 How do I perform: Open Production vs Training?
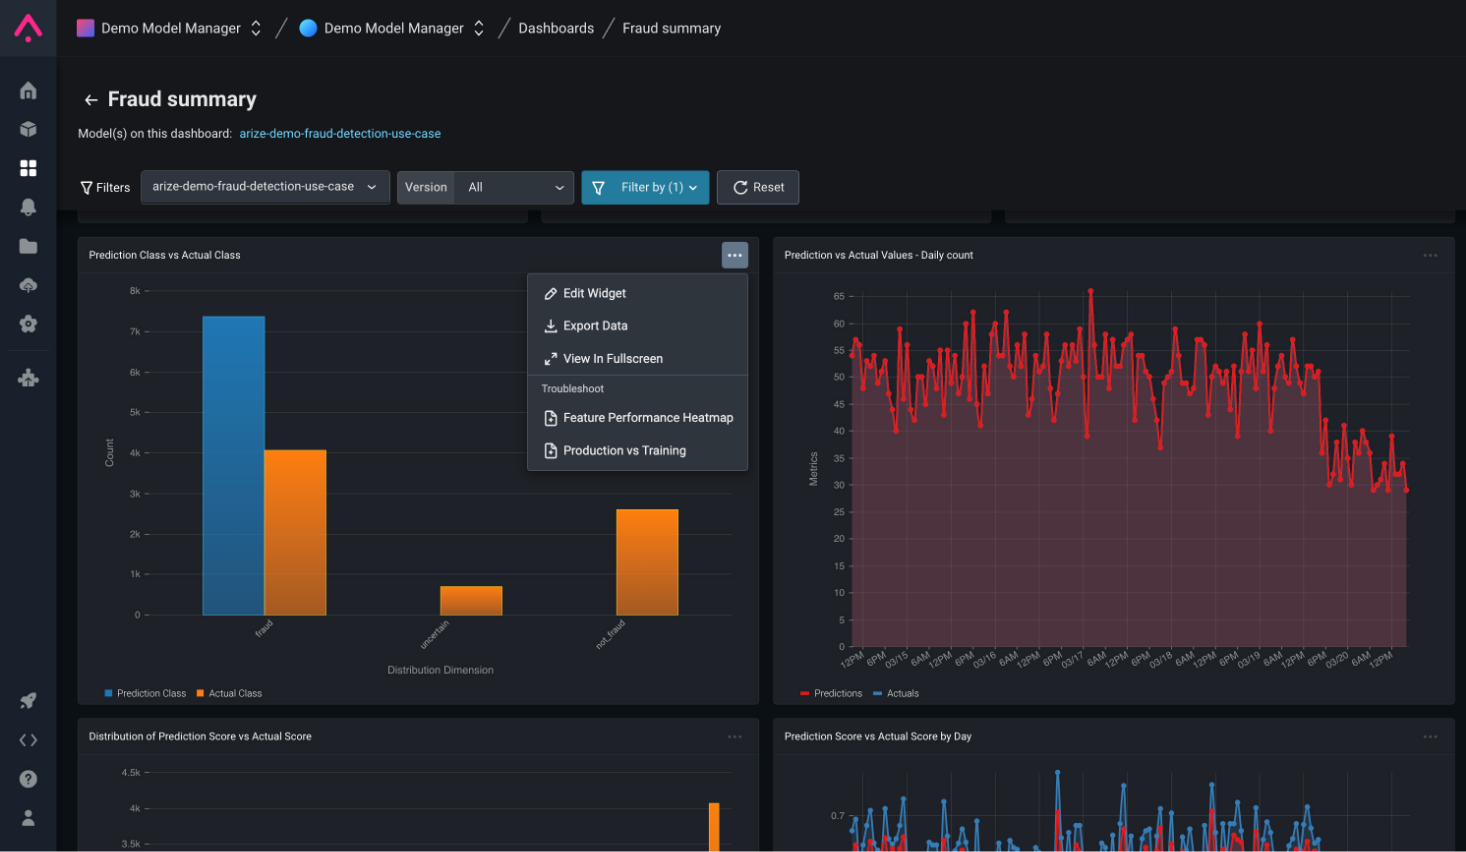click(x=637, y=451)
